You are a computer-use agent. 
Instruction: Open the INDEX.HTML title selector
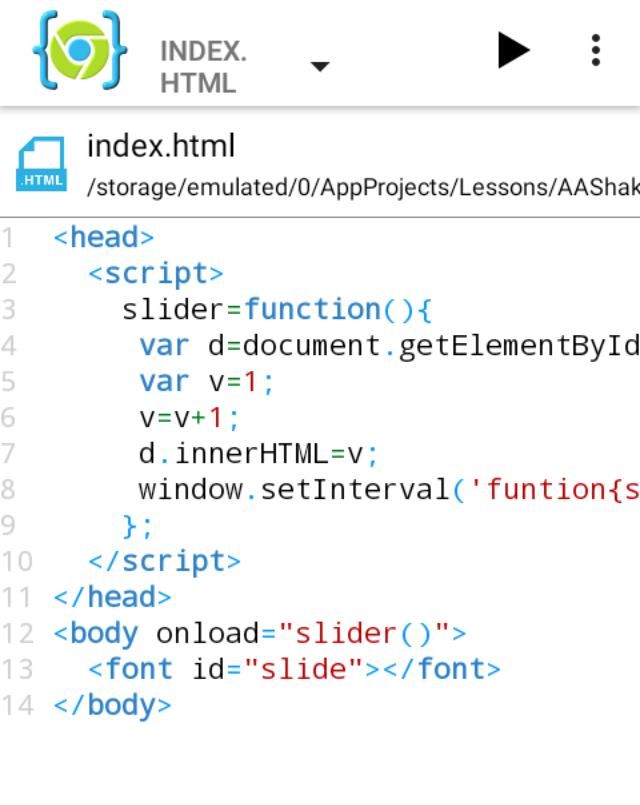(203, 66)
